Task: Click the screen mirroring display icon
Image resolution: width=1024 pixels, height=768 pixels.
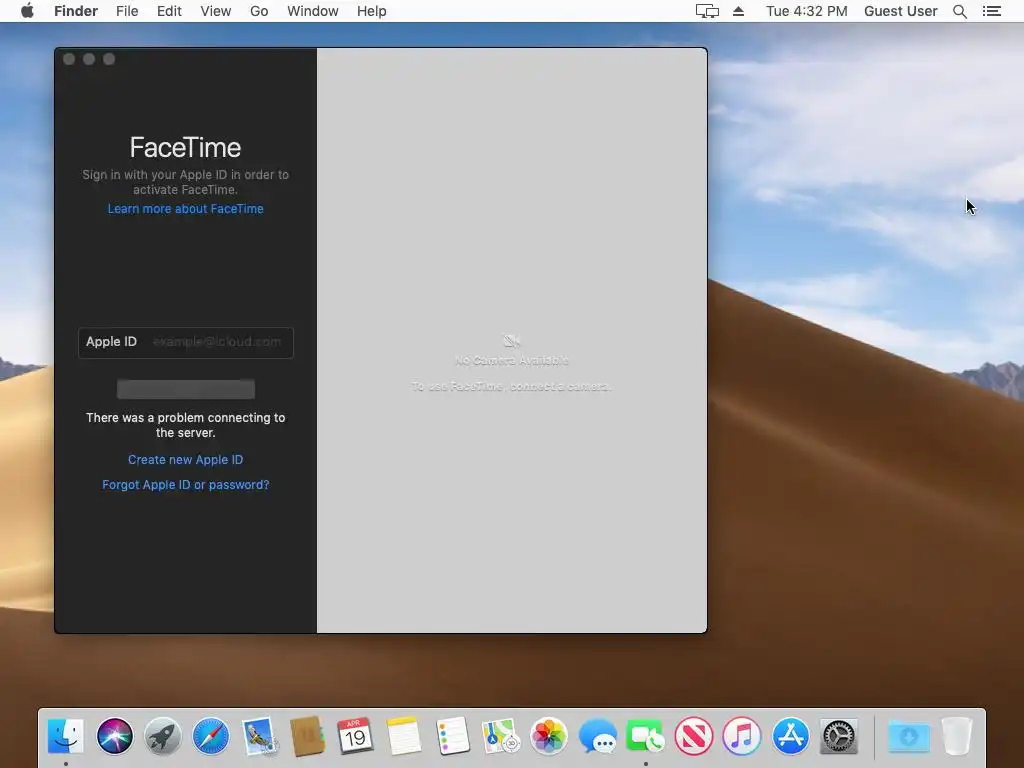Action: pos(707,11)
